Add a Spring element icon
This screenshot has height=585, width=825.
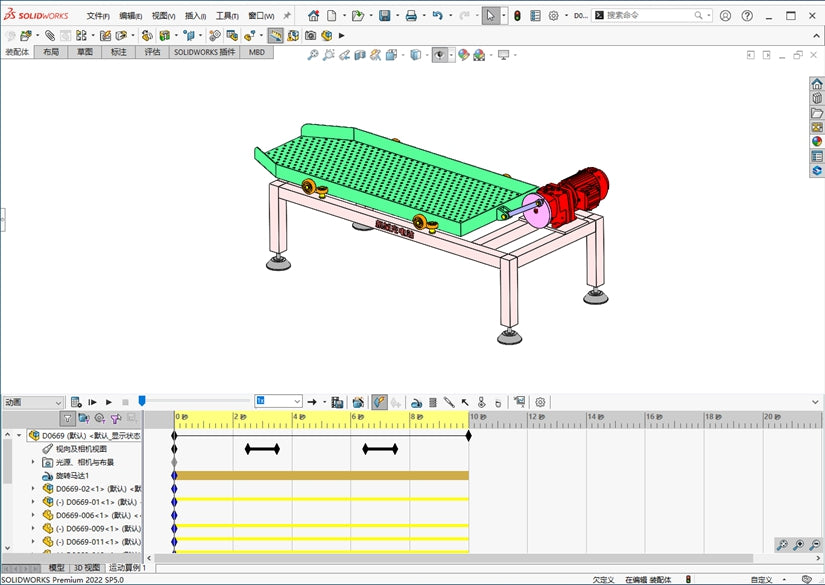(x=433, y=402)
